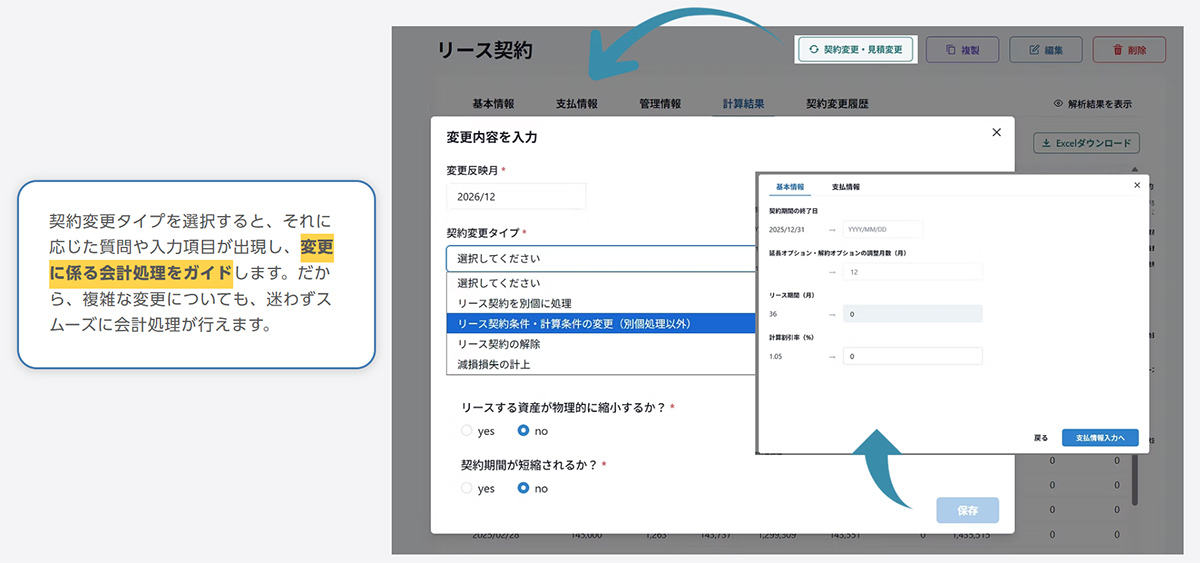This screenshot has height=563, width=1200.
Task: Switch to the 基本情報 tab of リース契約
Action: [x=493, y=103]
